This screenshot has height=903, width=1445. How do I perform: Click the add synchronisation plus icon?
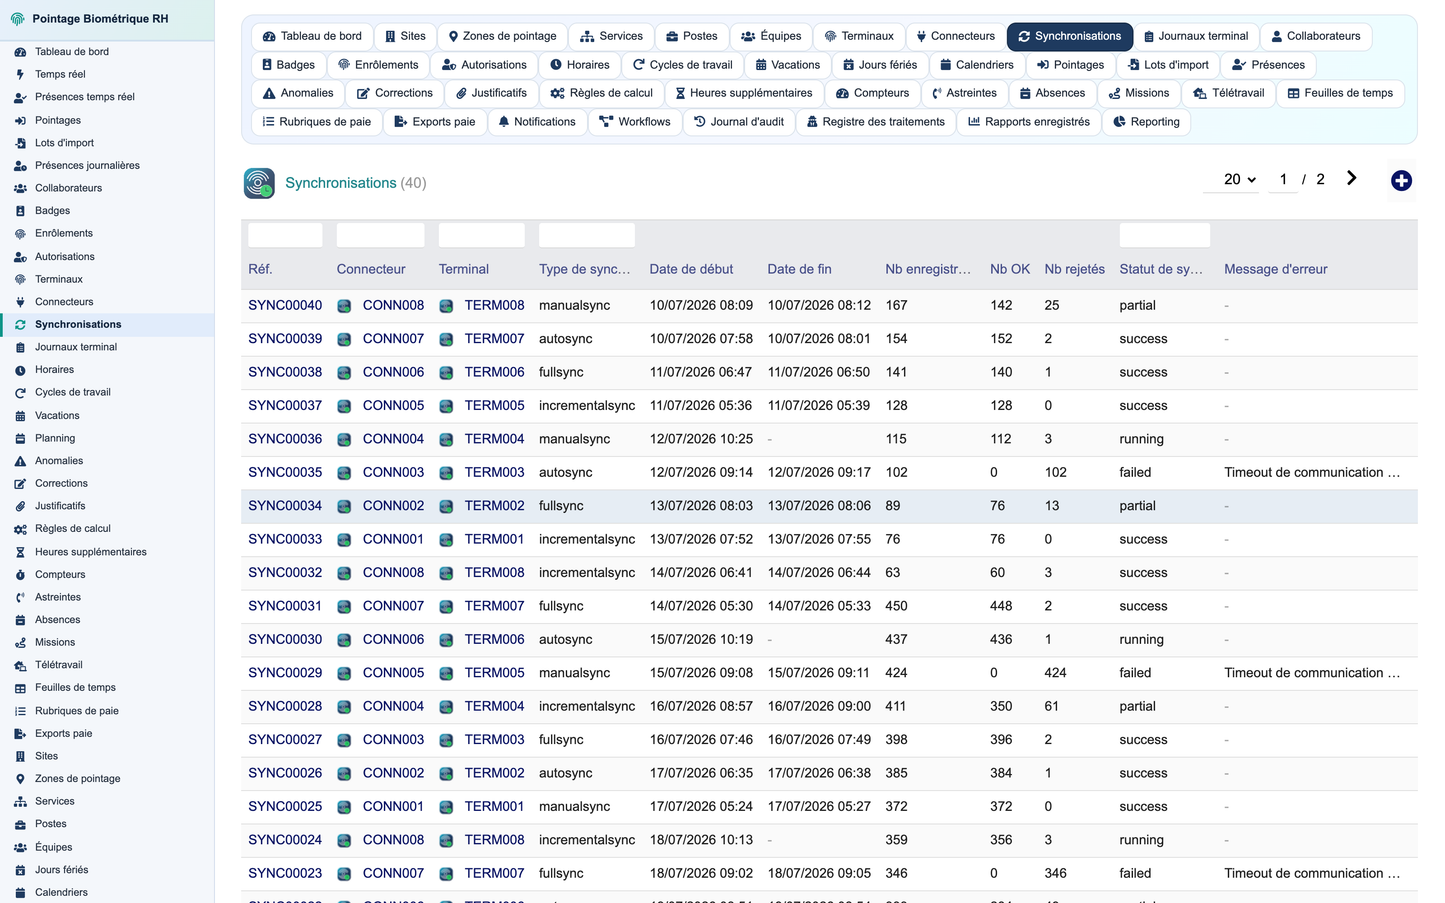coord(1401,180)
